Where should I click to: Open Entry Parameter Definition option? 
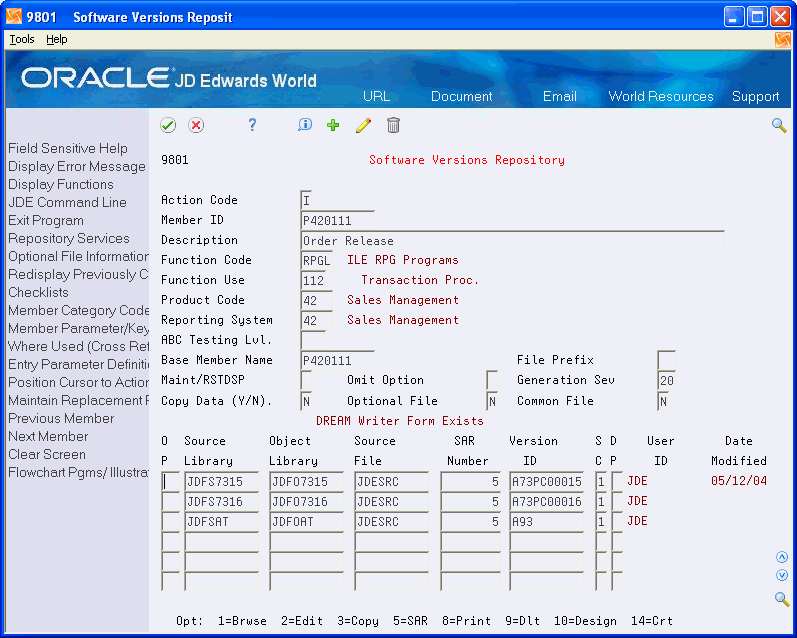coord(78,364)
